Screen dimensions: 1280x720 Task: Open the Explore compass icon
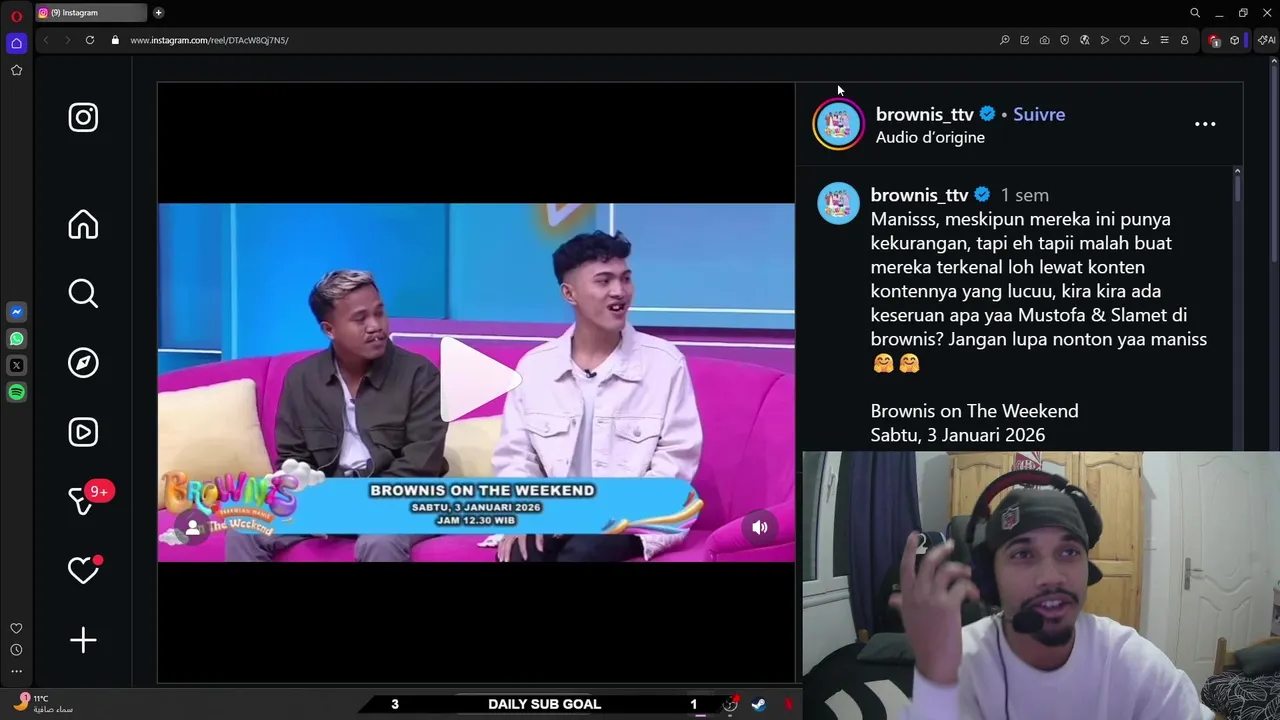coord(83,363)
